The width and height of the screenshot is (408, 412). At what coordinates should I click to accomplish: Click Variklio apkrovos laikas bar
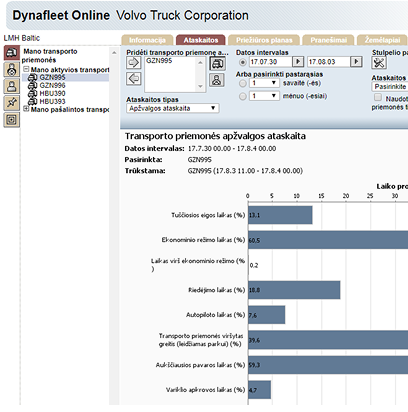coord(260,390)
